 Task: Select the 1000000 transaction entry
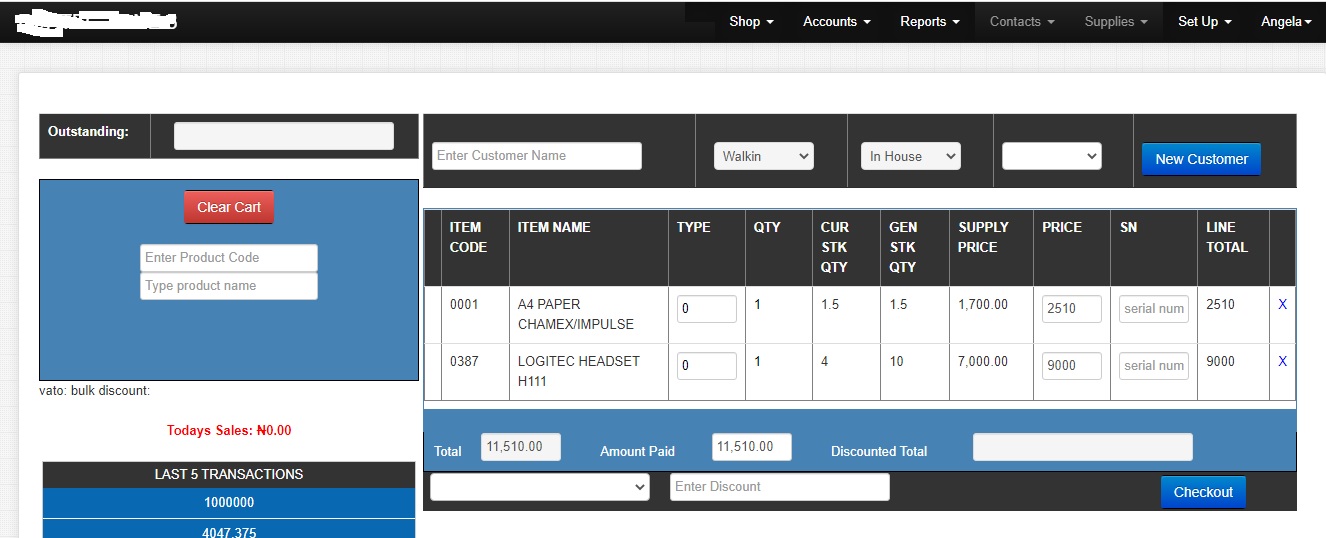[229, 503]
